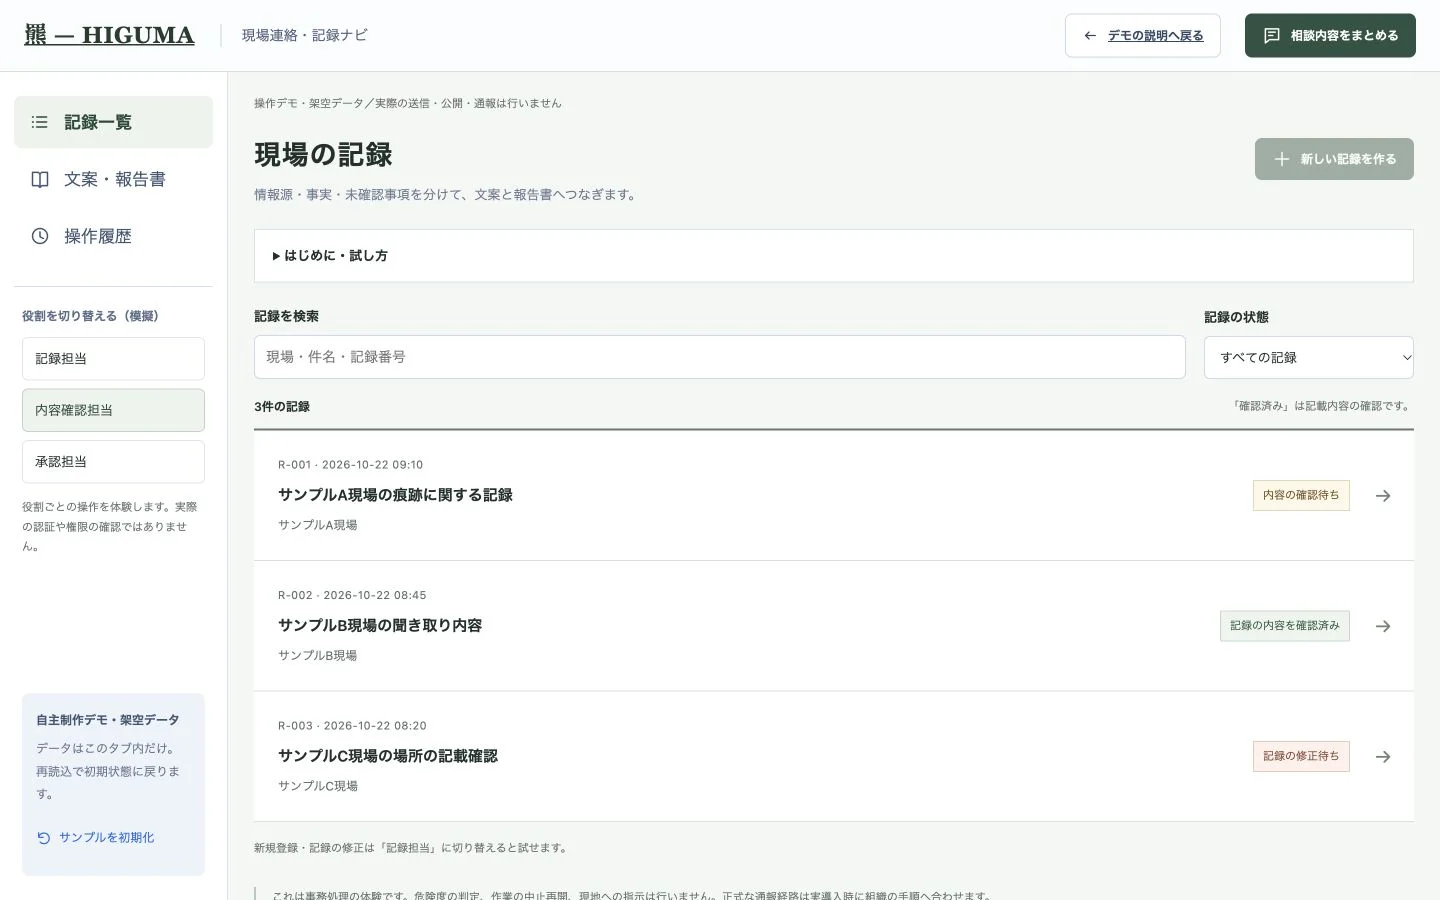Open 操作履歴 from the sidebar
The height and width of the screenshot is (900, 1440).
(x=113, y=236)
